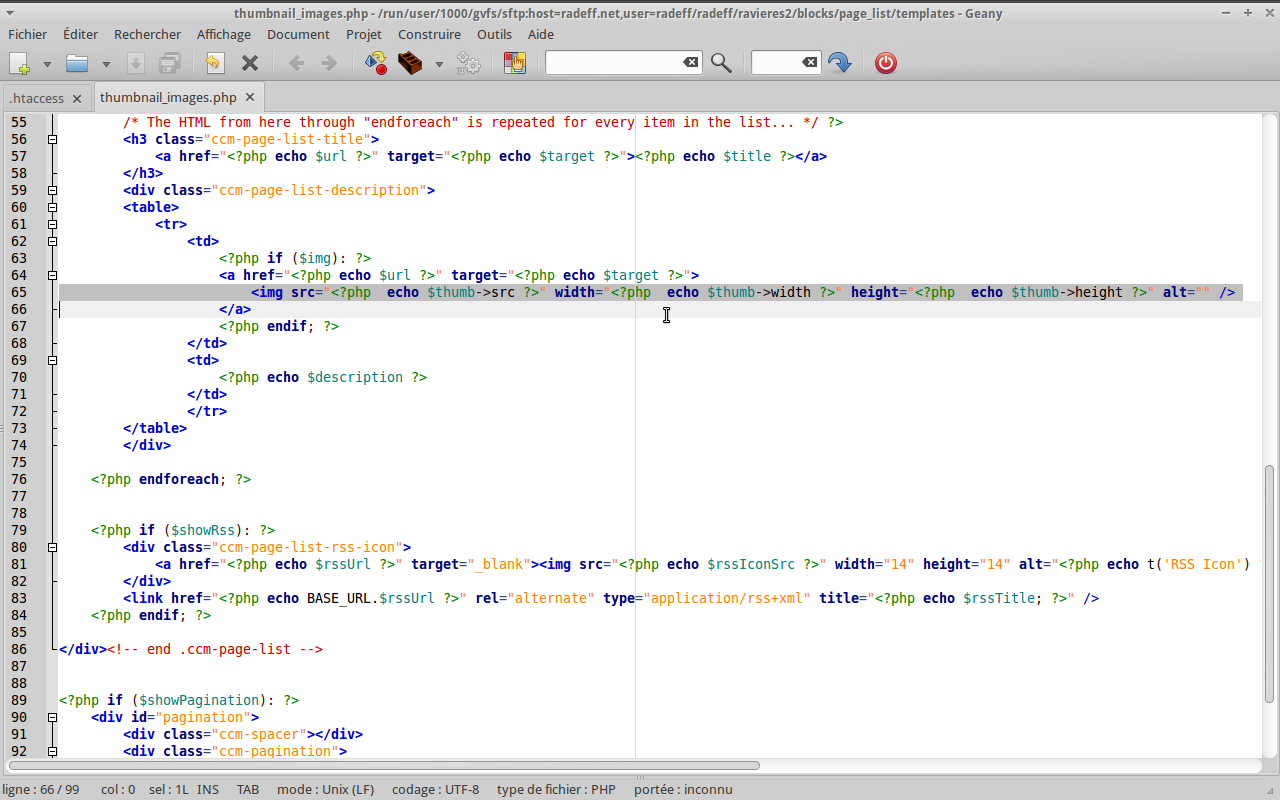This screenshot has width=1280, height=800.
Task: Click the compile file icon
Action: (x=376, y=63)
